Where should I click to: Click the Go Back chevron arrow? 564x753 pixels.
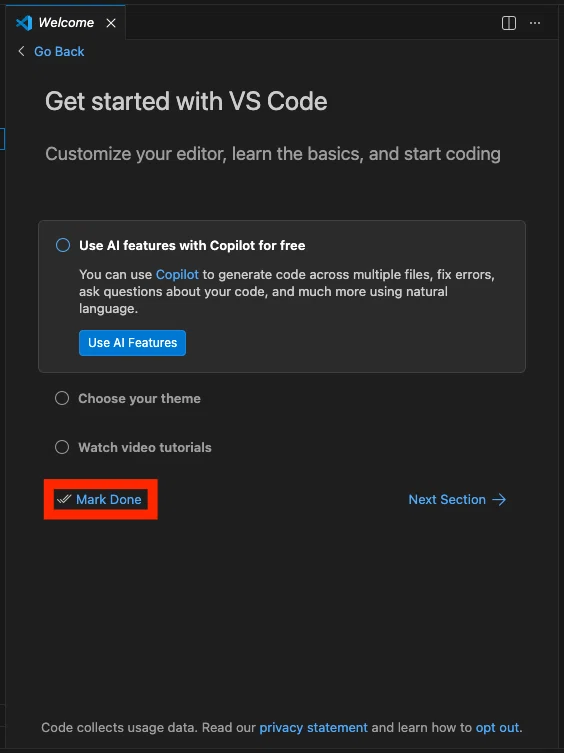[21, 51]
